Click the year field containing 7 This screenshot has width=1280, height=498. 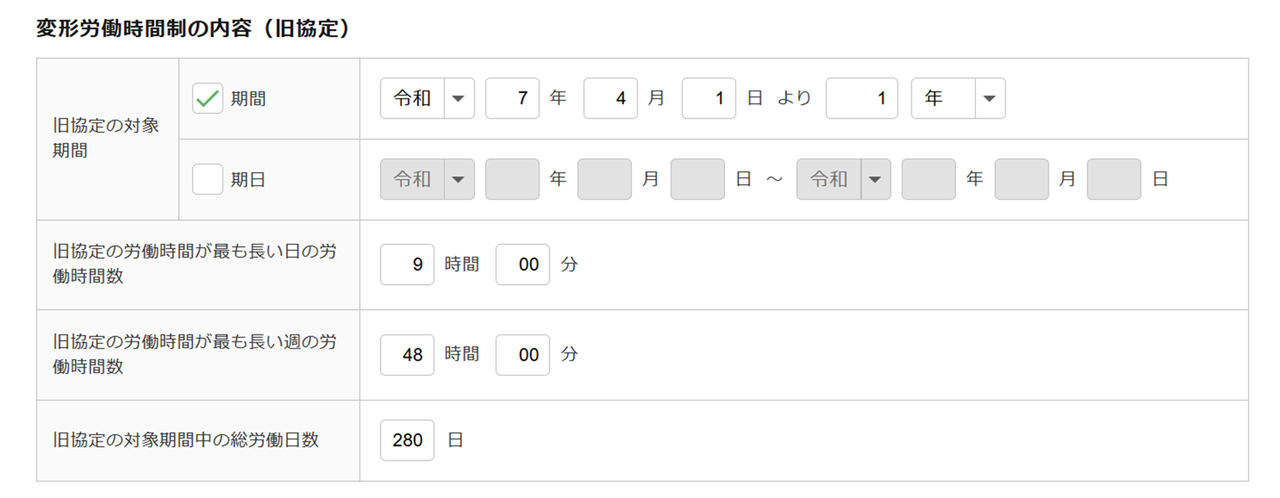[x=512, y=99]
